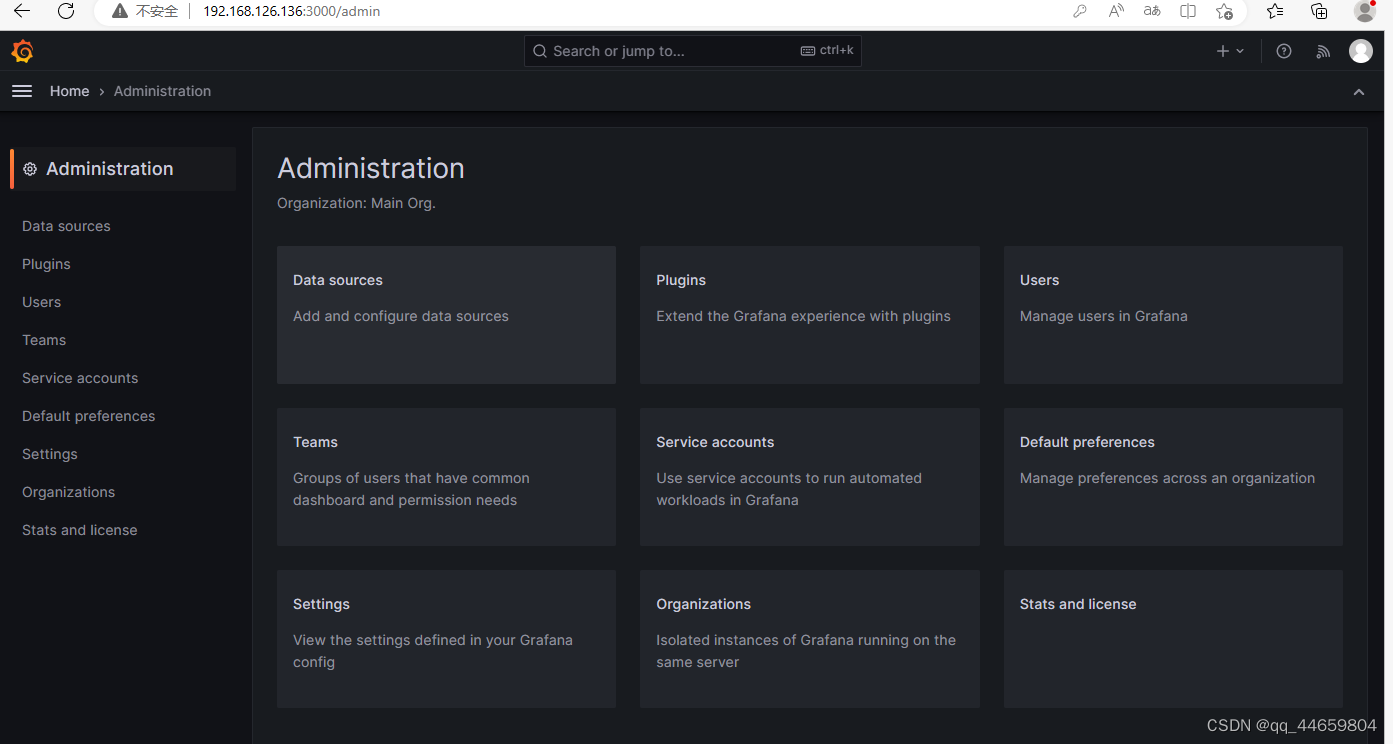
Task: Open the browser favorites list icon
Action: (1275, 11)
